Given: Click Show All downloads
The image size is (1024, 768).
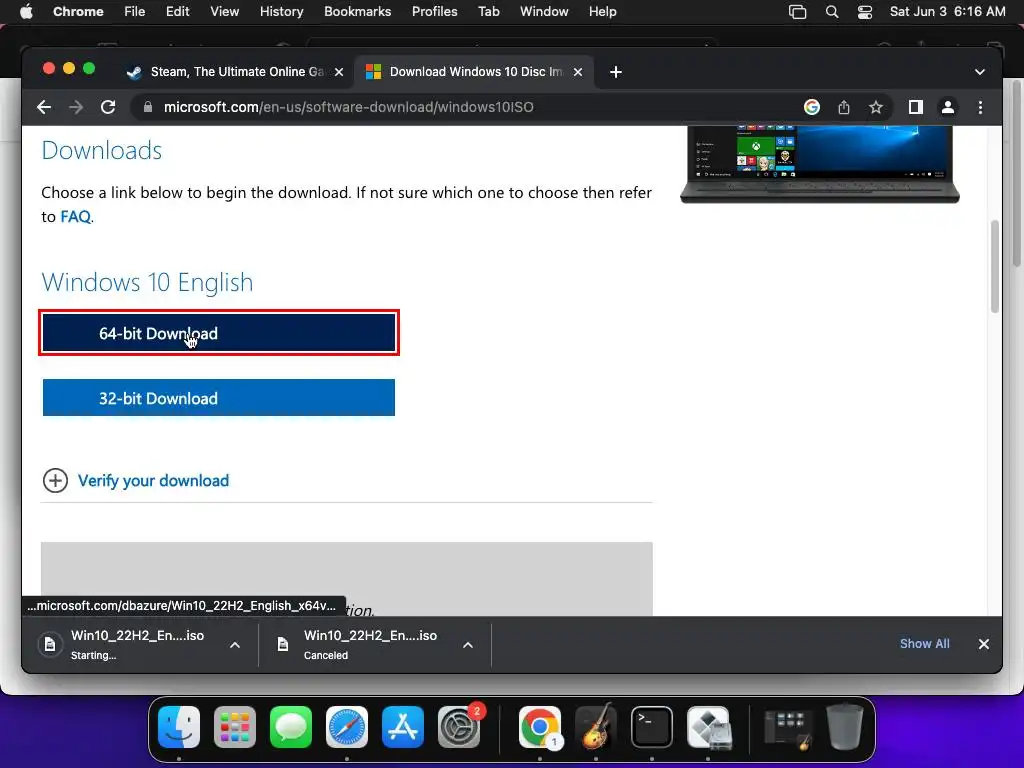Looking at the screenshot, I should click(925, 644).
